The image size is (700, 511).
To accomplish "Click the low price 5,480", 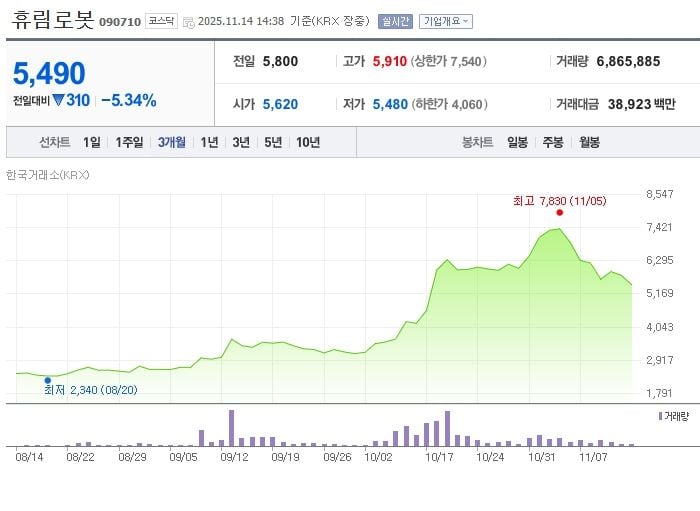I will (390, 104).
